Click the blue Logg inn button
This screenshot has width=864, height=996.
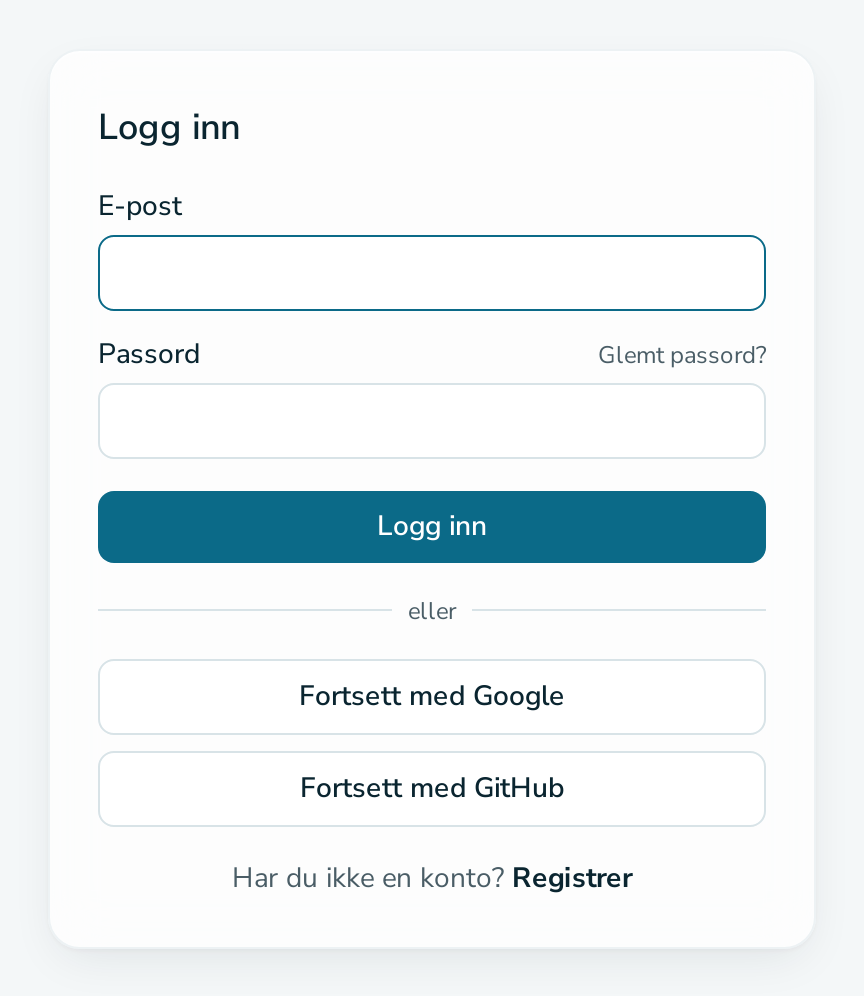tap(432, 527)
